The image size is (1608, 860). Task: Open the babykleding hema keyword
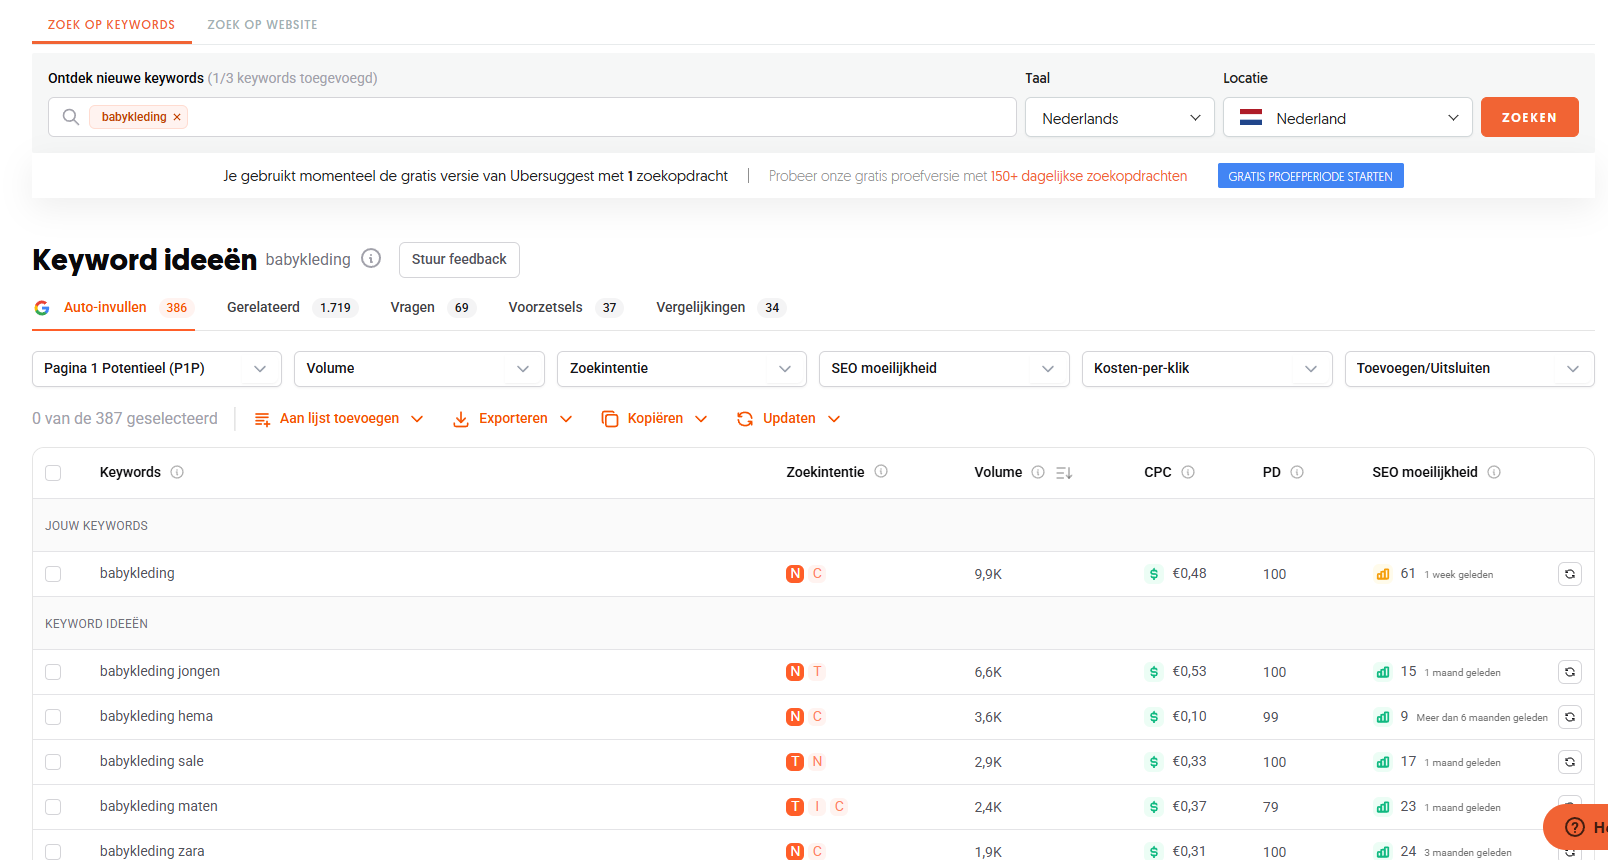(x=156, y=716)
